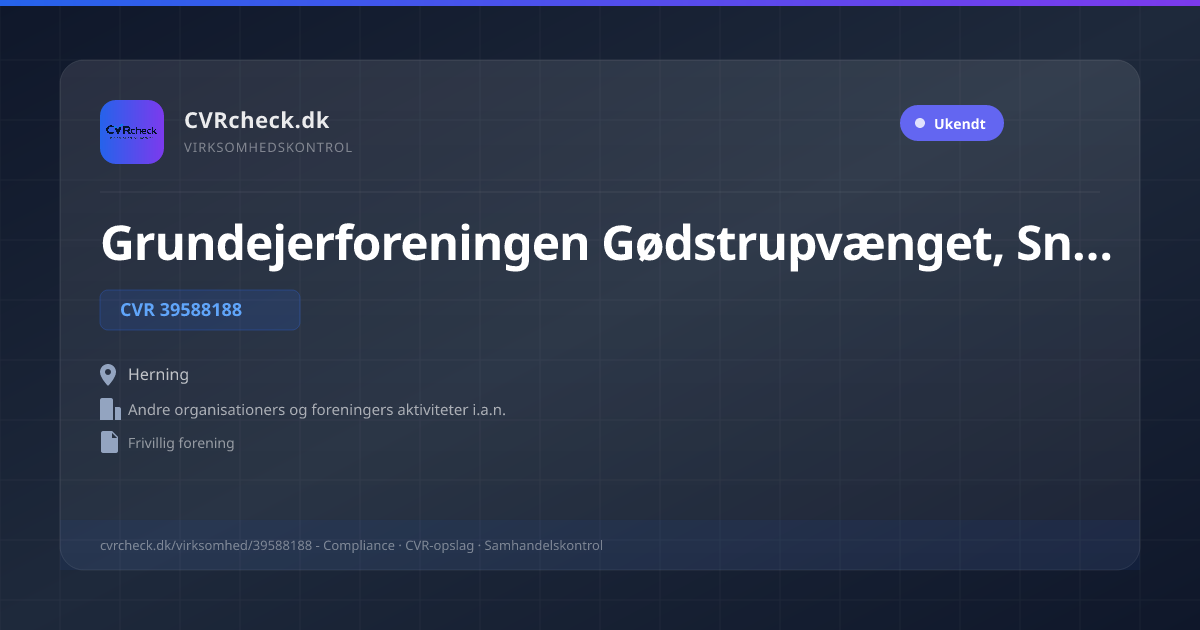Click the location pin icon beside Herning
The width and height of the screenshot is (1200, 630).
(x=109, y=375)
